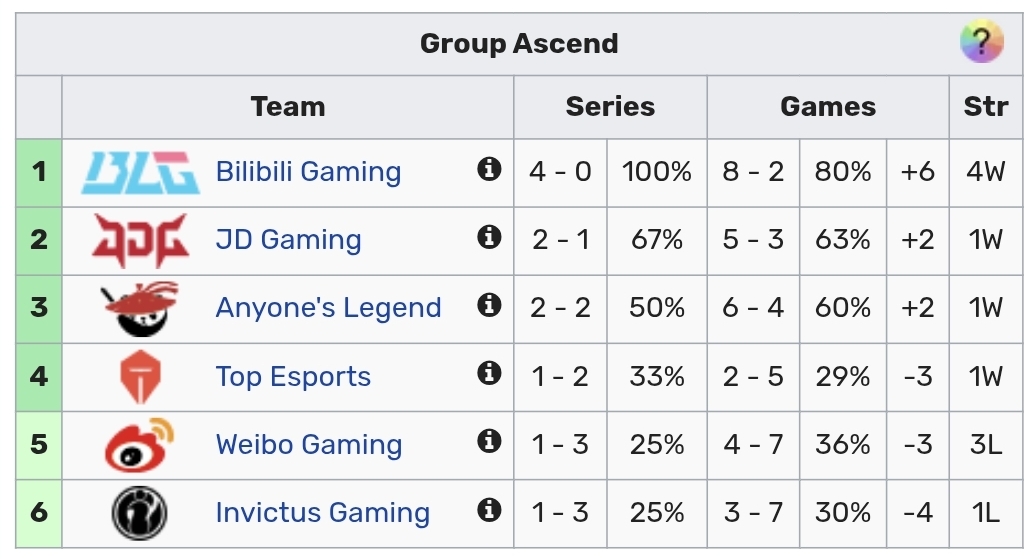This screenshot has width=1035, height=559.
Task: Click the Anyone's Legend team logo
Action: (140, 308)
